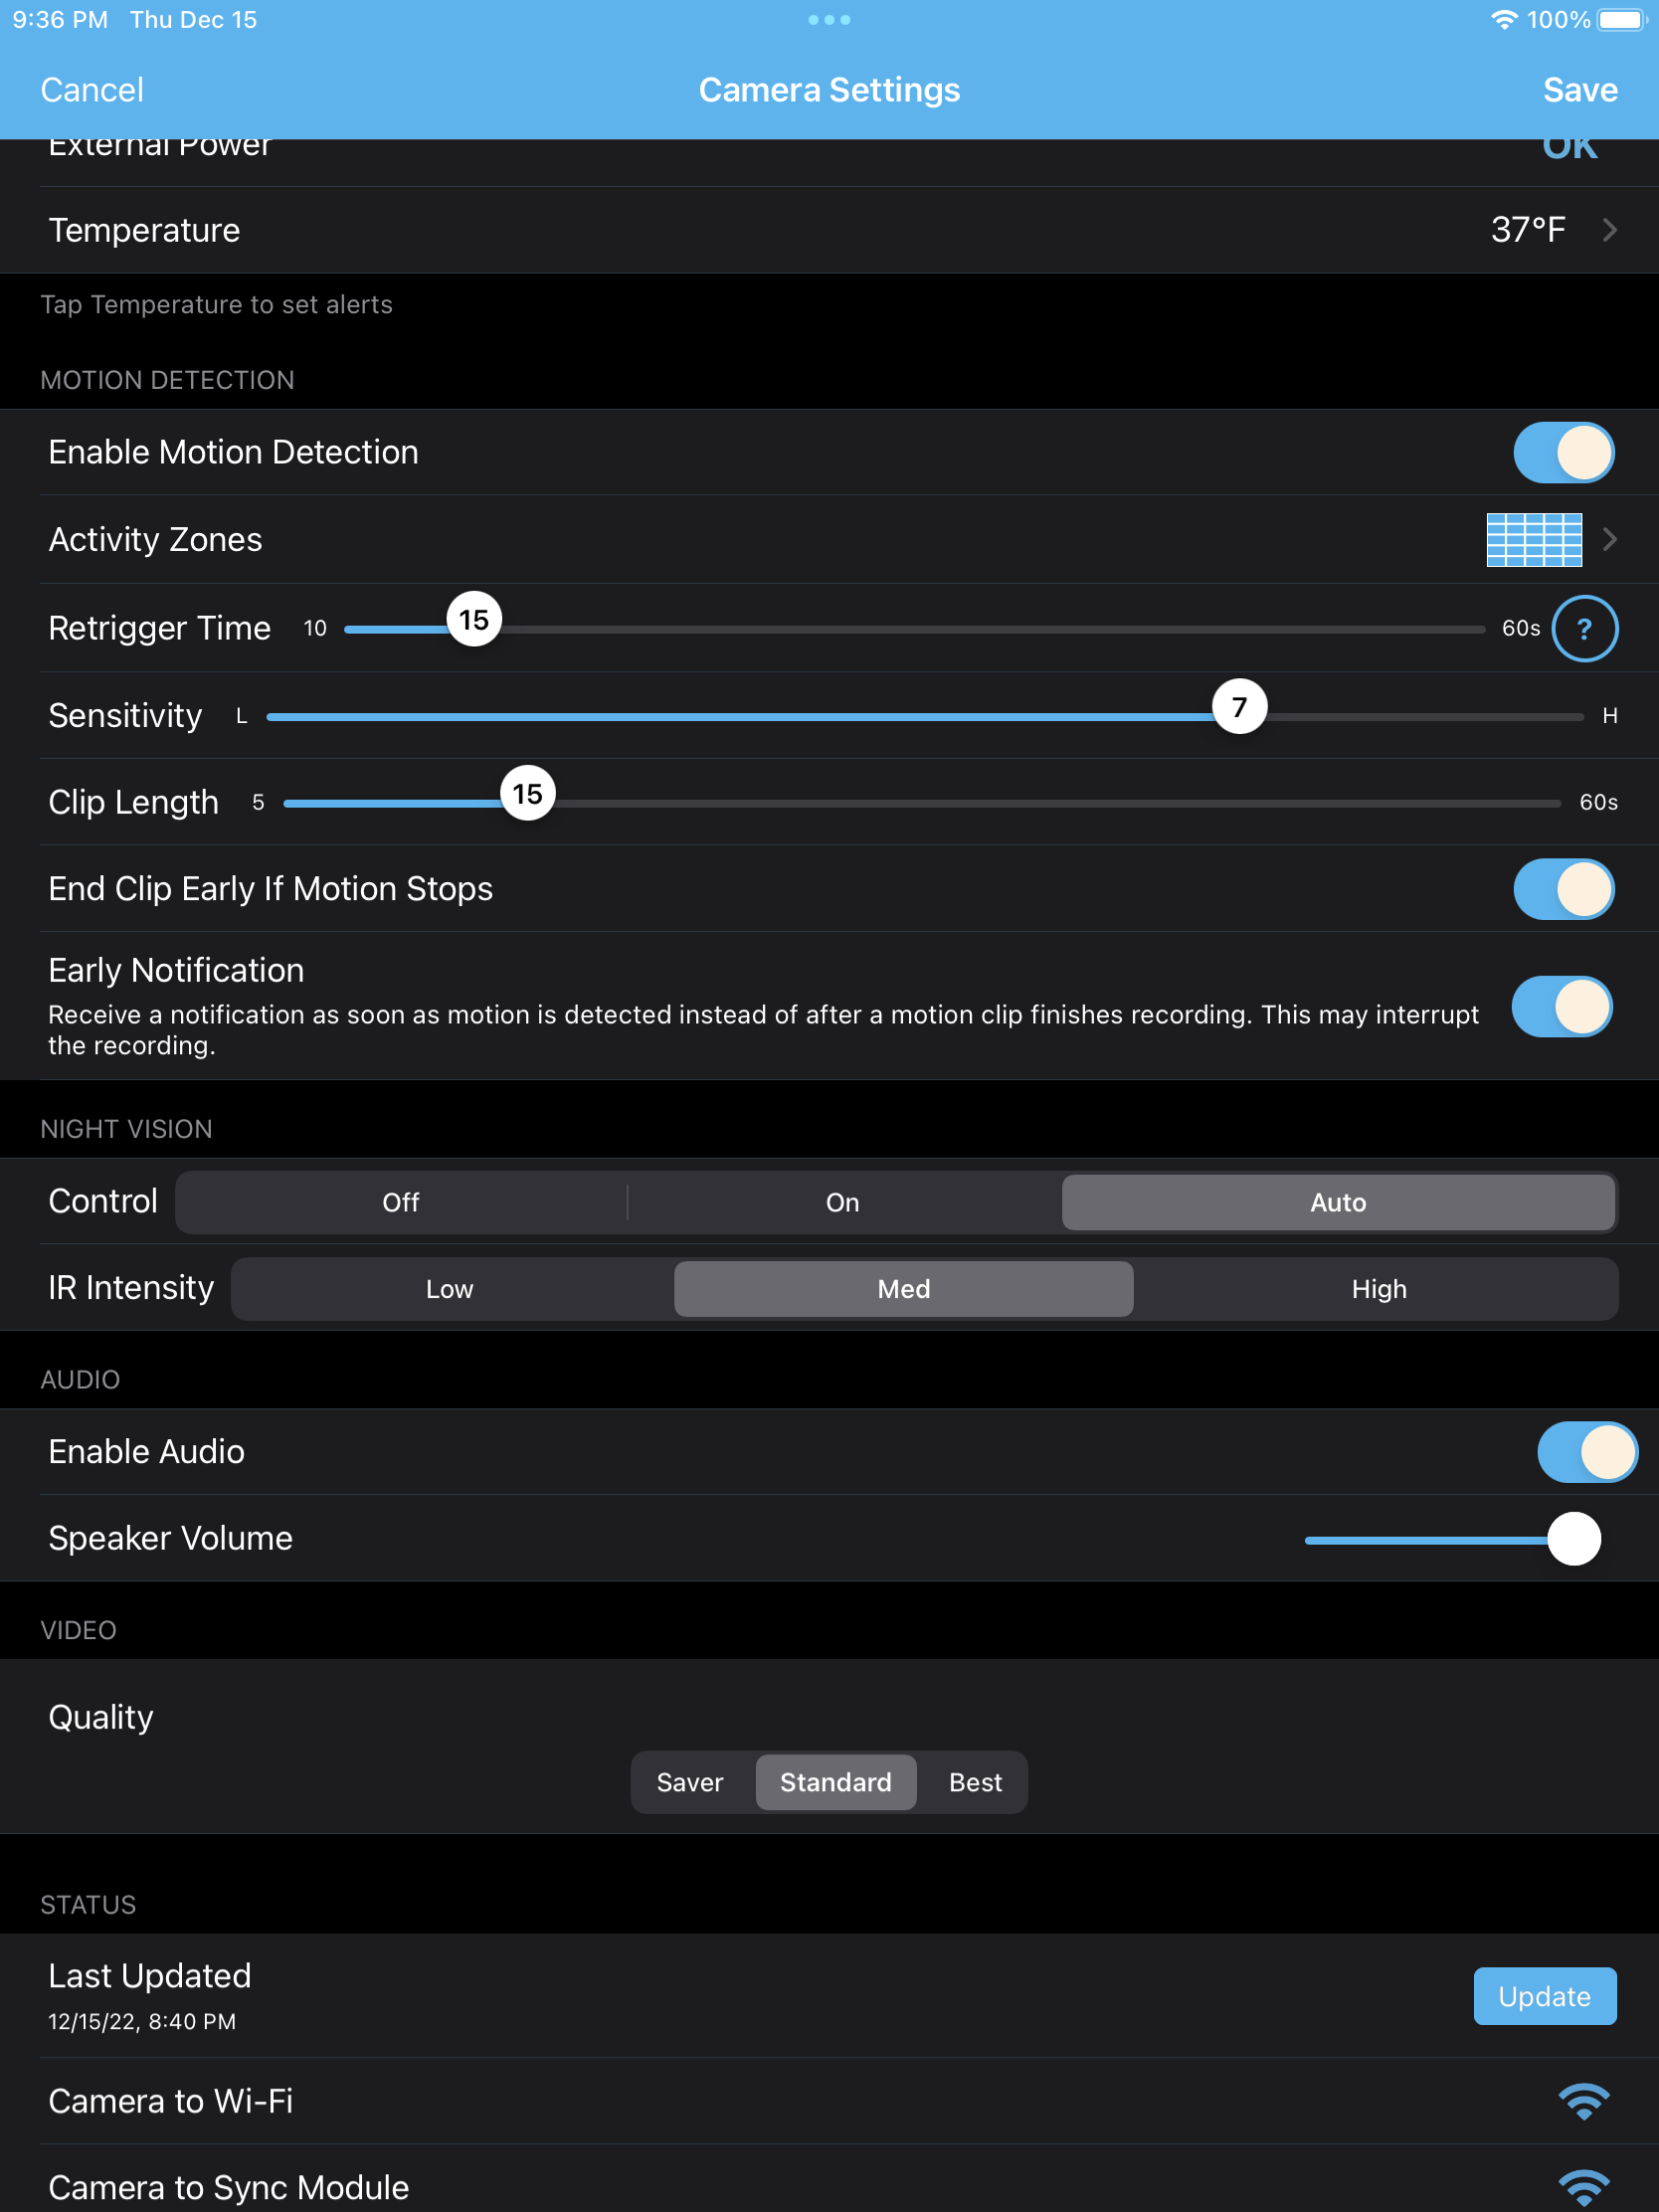Screen dimensions: 1659x2212
Task: Tap the Wi-Fi status bar icon
Action: tap(1503, 20)
